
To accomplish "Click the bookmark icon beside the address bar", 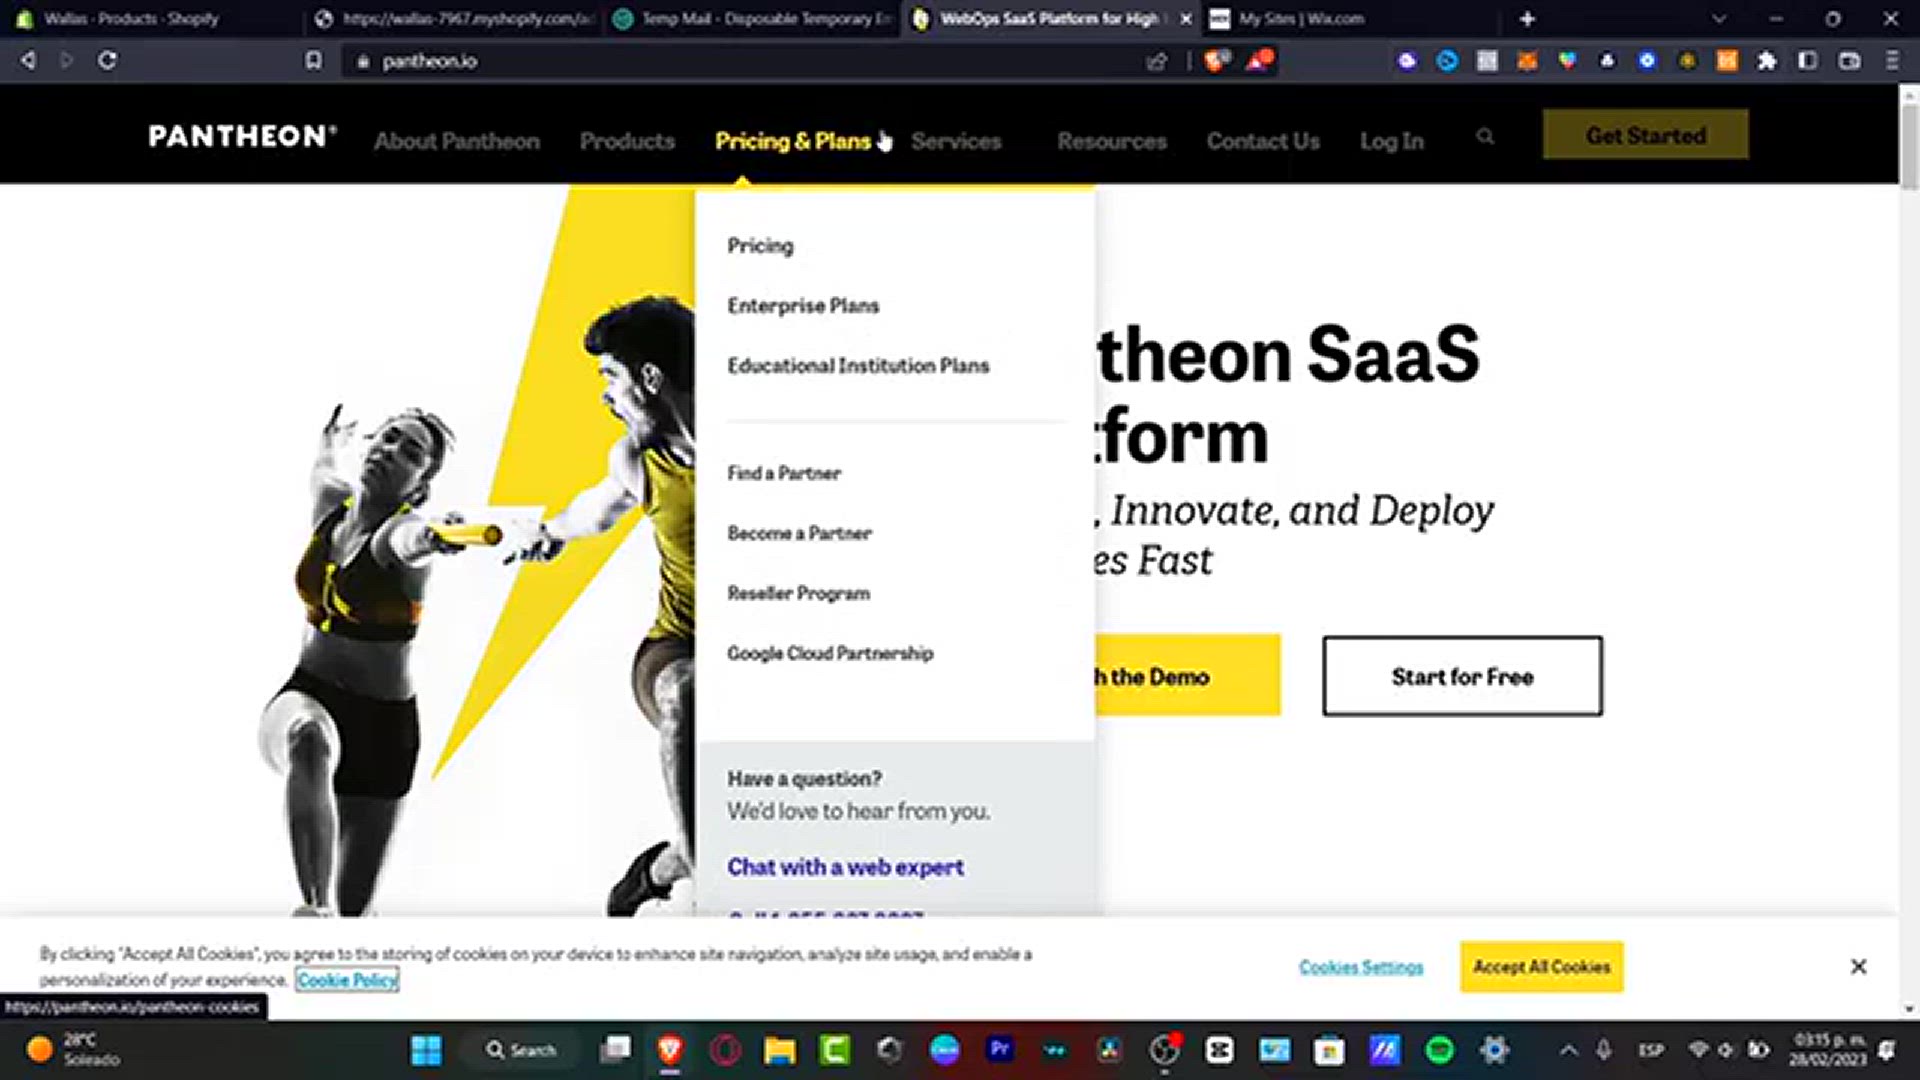I will point(314,61).
